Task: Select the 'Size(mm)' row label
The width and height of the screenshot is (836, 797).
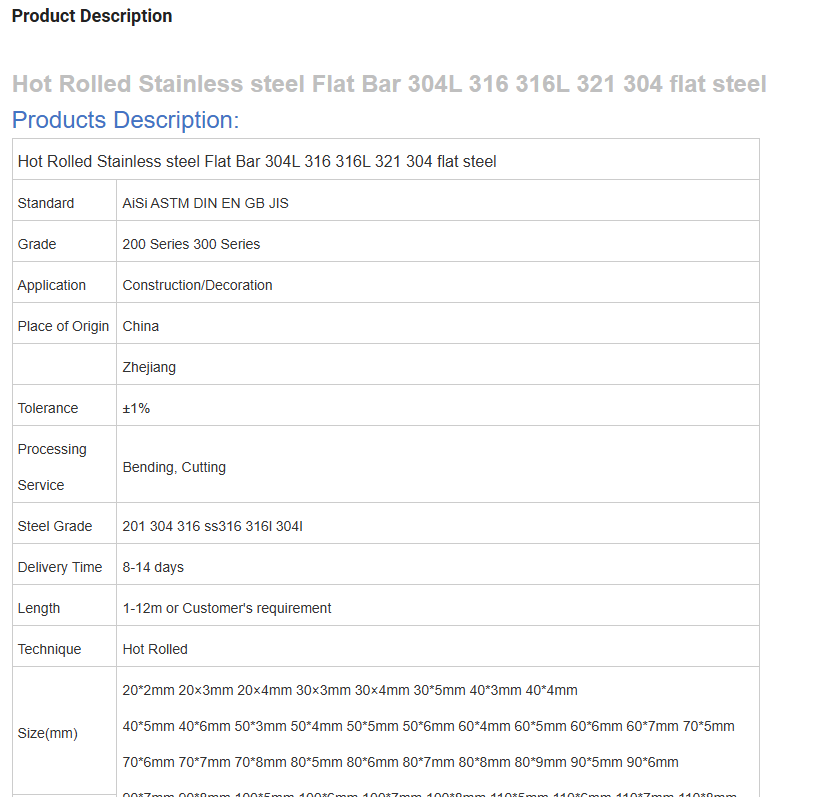Action: pos(47,733)
